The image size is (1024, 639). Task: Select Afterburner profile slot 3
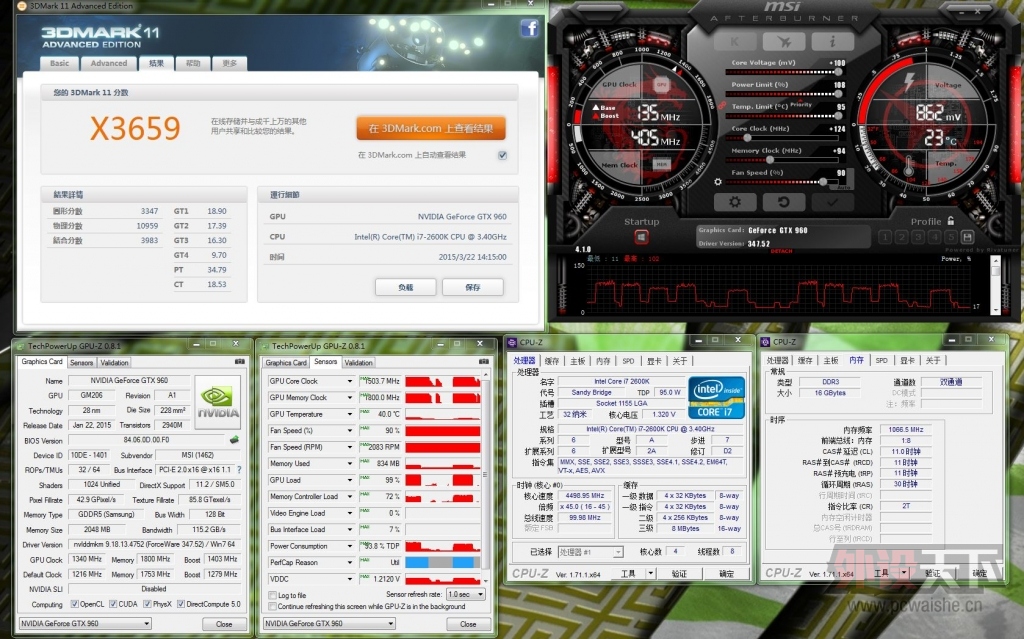coord(918,237)
